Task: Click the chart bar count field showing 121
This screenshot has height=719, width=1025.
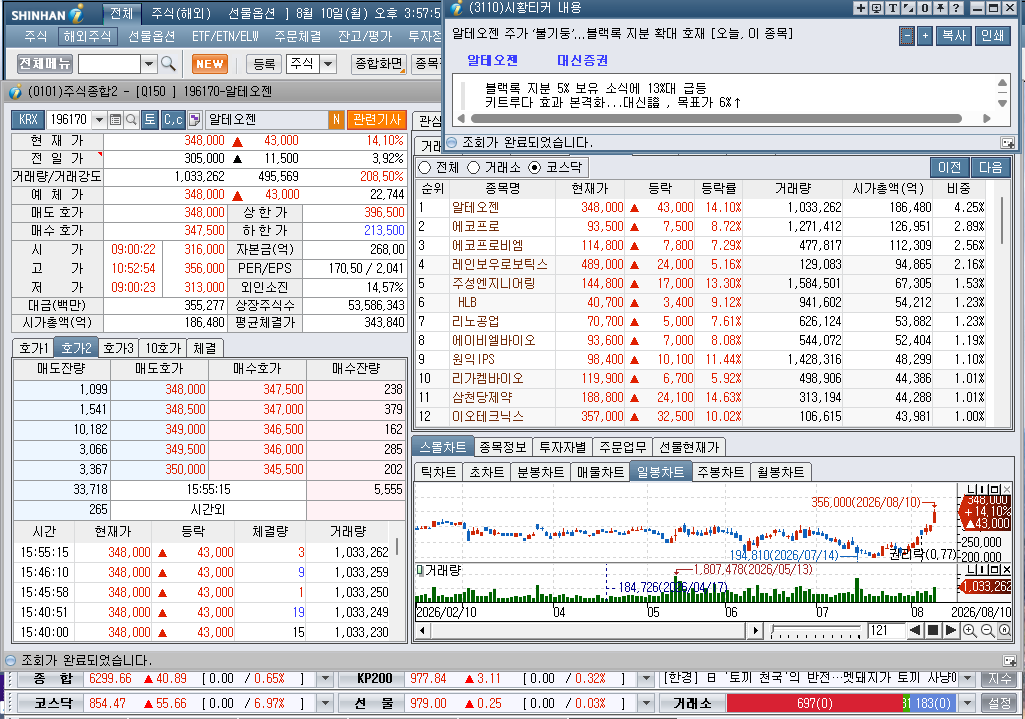Action: click(x=885, y=630)
